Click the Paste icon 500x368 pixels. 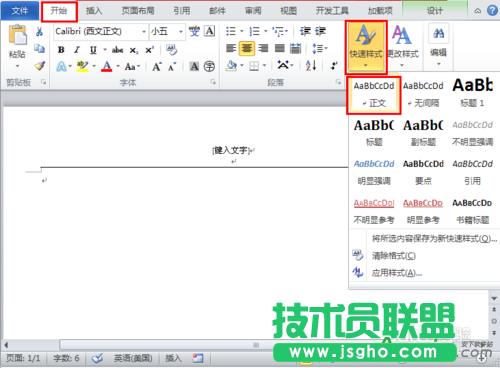coord(17,35)
